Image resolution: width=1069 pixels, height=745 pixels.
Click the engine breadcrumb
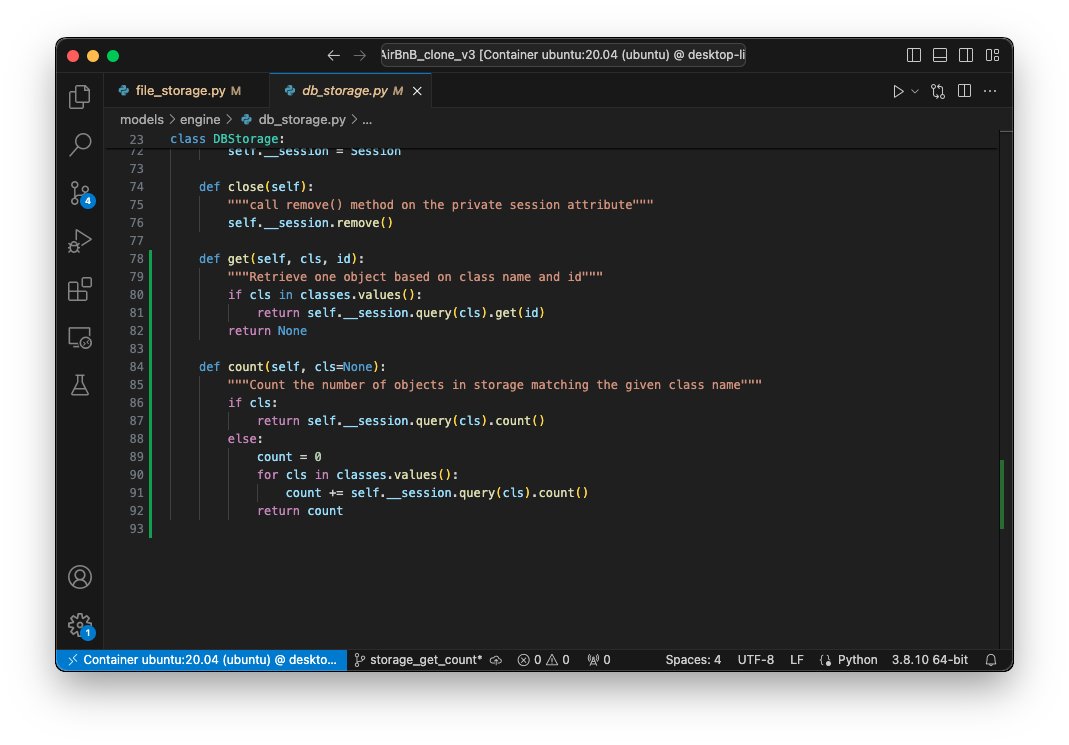point(200,119)
